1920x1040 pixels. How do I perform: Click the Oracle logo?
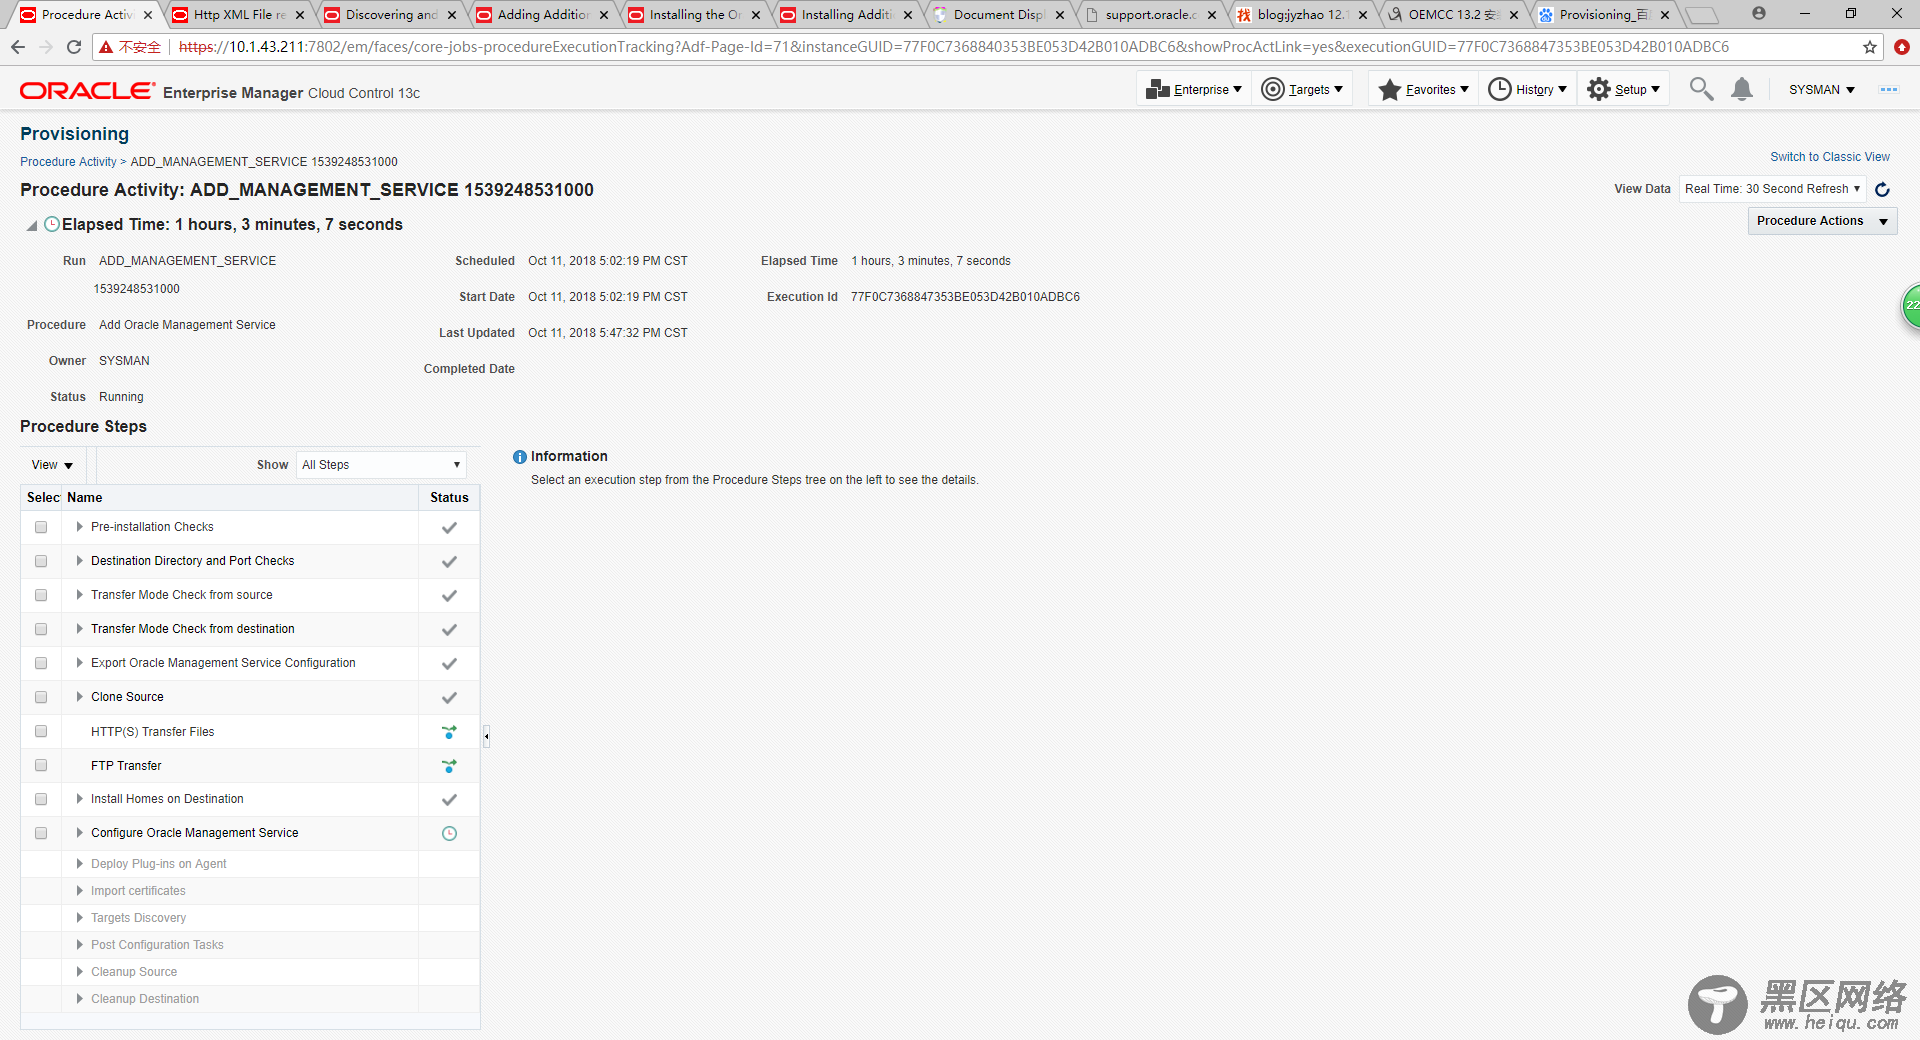pos(88,91)
